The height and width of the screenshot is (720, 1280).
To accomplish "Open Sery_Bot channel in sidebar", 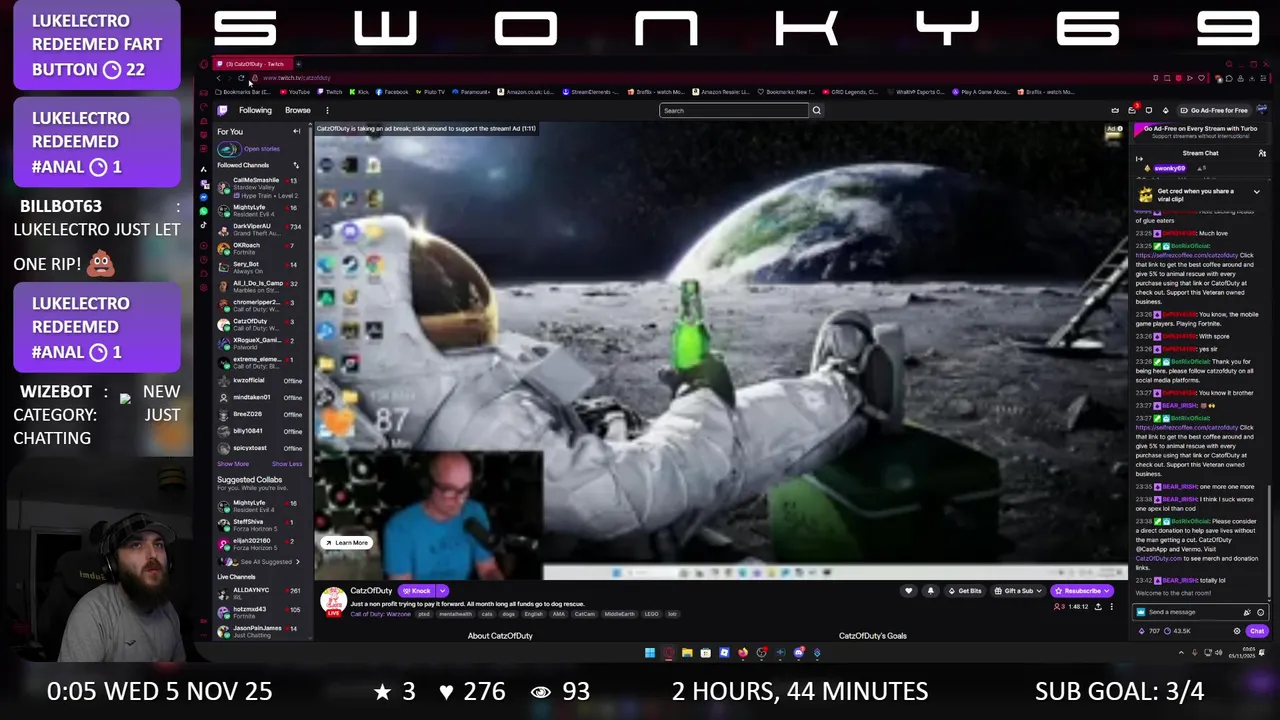I will coord(260,267).
